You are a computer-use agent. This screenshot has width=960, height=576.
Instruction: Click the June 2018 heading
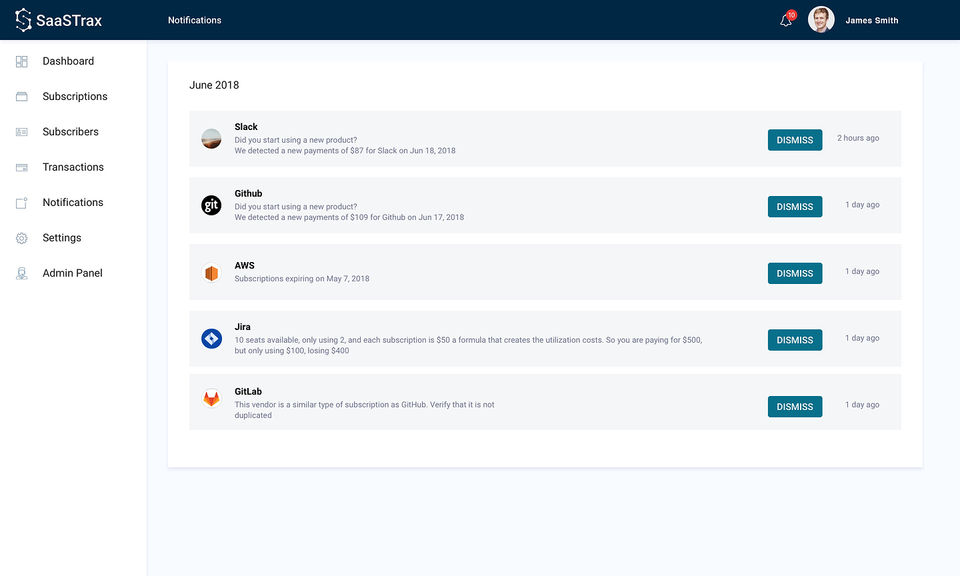click(x=214, y=85)
